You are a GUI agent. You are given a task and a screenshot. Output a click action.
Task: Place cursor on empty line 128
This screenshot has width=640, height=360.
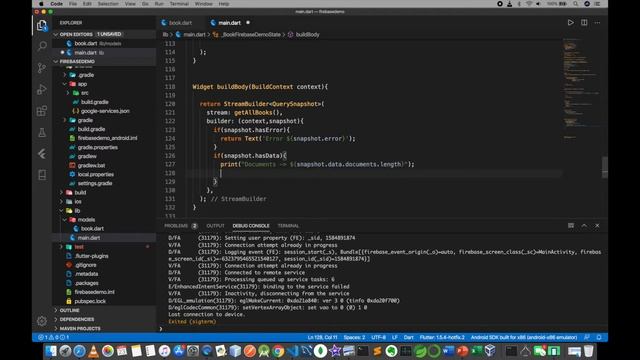tap(373, 173)
